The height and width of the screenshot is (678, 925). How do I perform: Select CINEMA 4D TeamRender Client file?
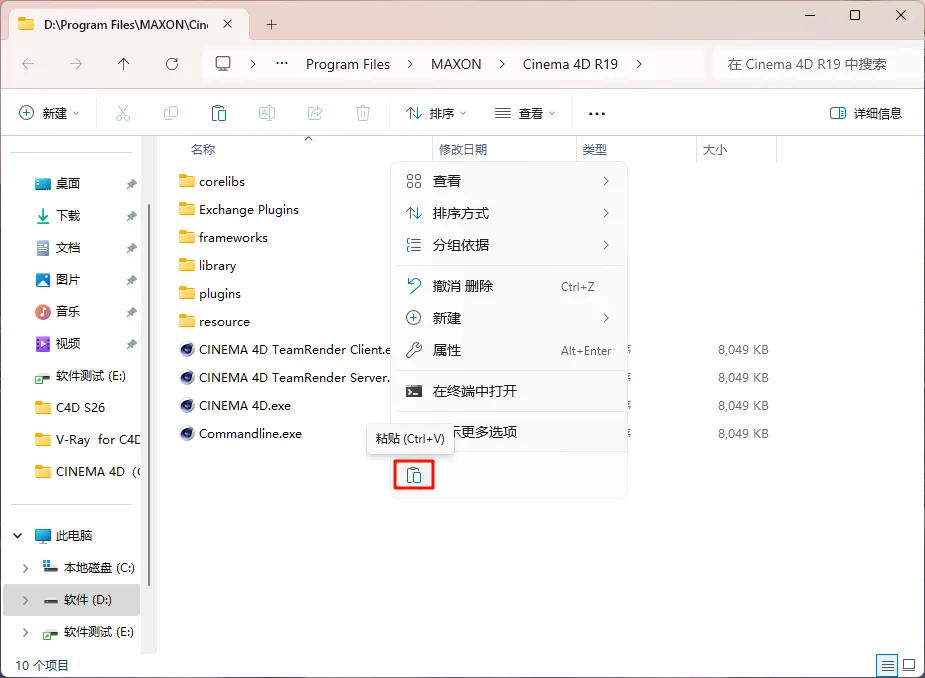(285, 349)
